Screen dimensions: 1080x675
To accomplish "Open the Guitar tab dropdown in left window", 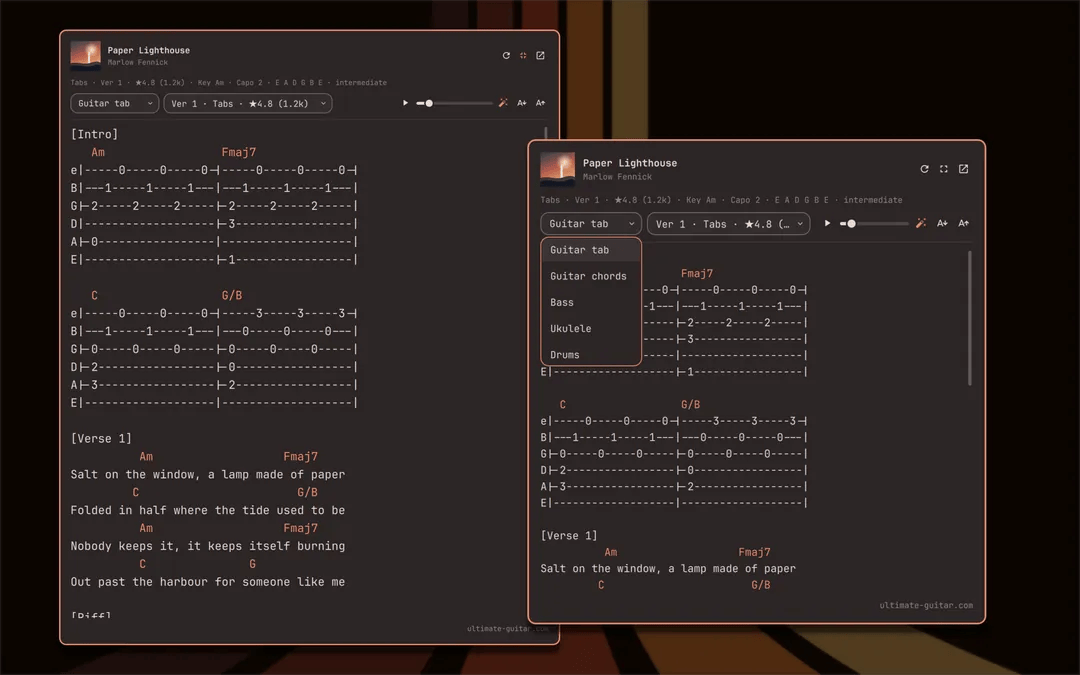I will (x=114, y=103).
